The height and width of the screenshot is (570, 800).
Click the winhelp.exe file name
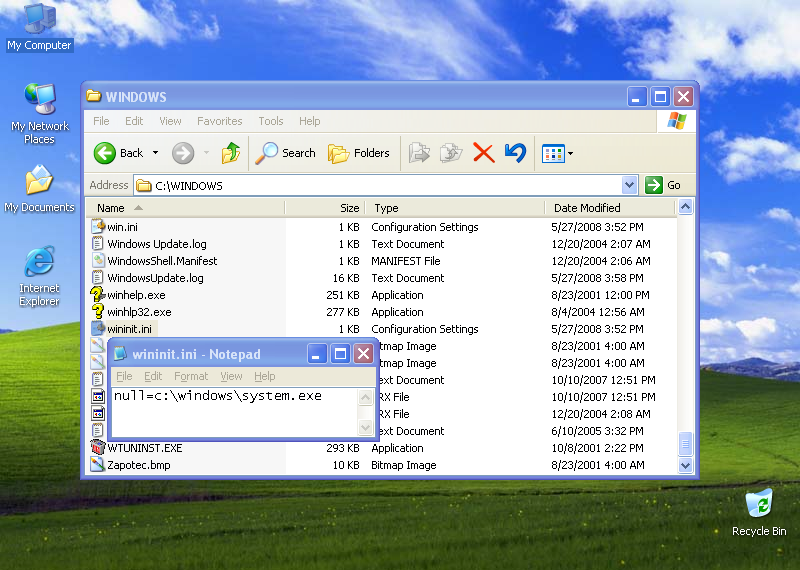[136, 295]
